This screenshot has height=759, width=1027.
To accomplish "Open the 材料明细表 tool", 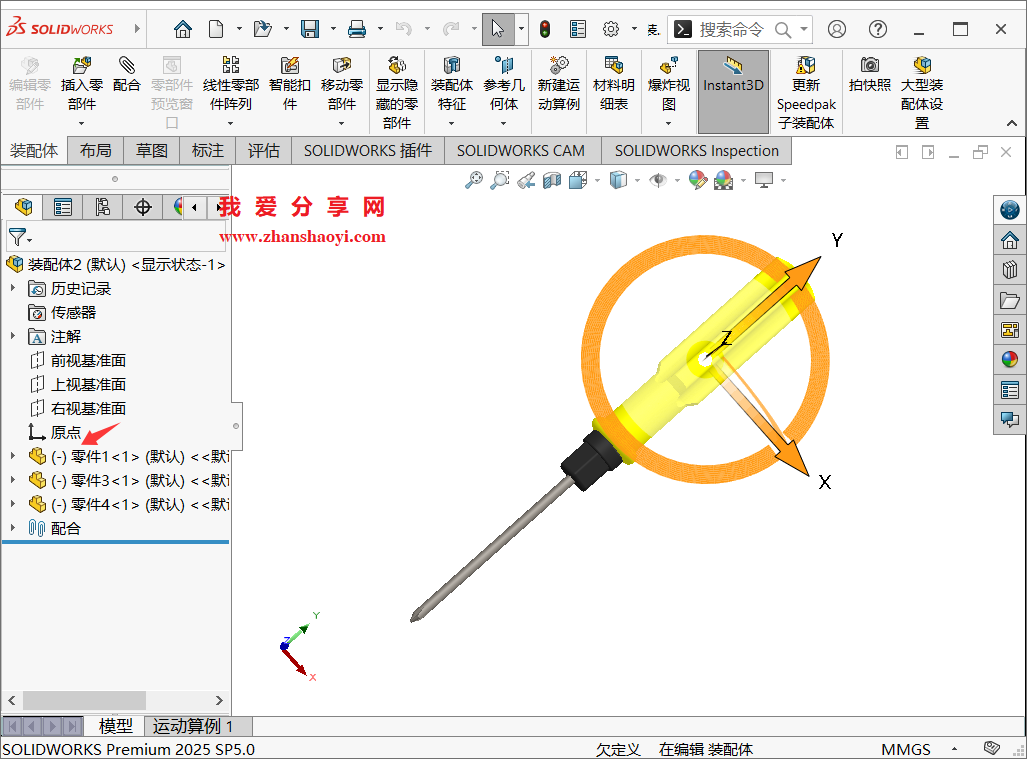I will [x=614, y=84].
